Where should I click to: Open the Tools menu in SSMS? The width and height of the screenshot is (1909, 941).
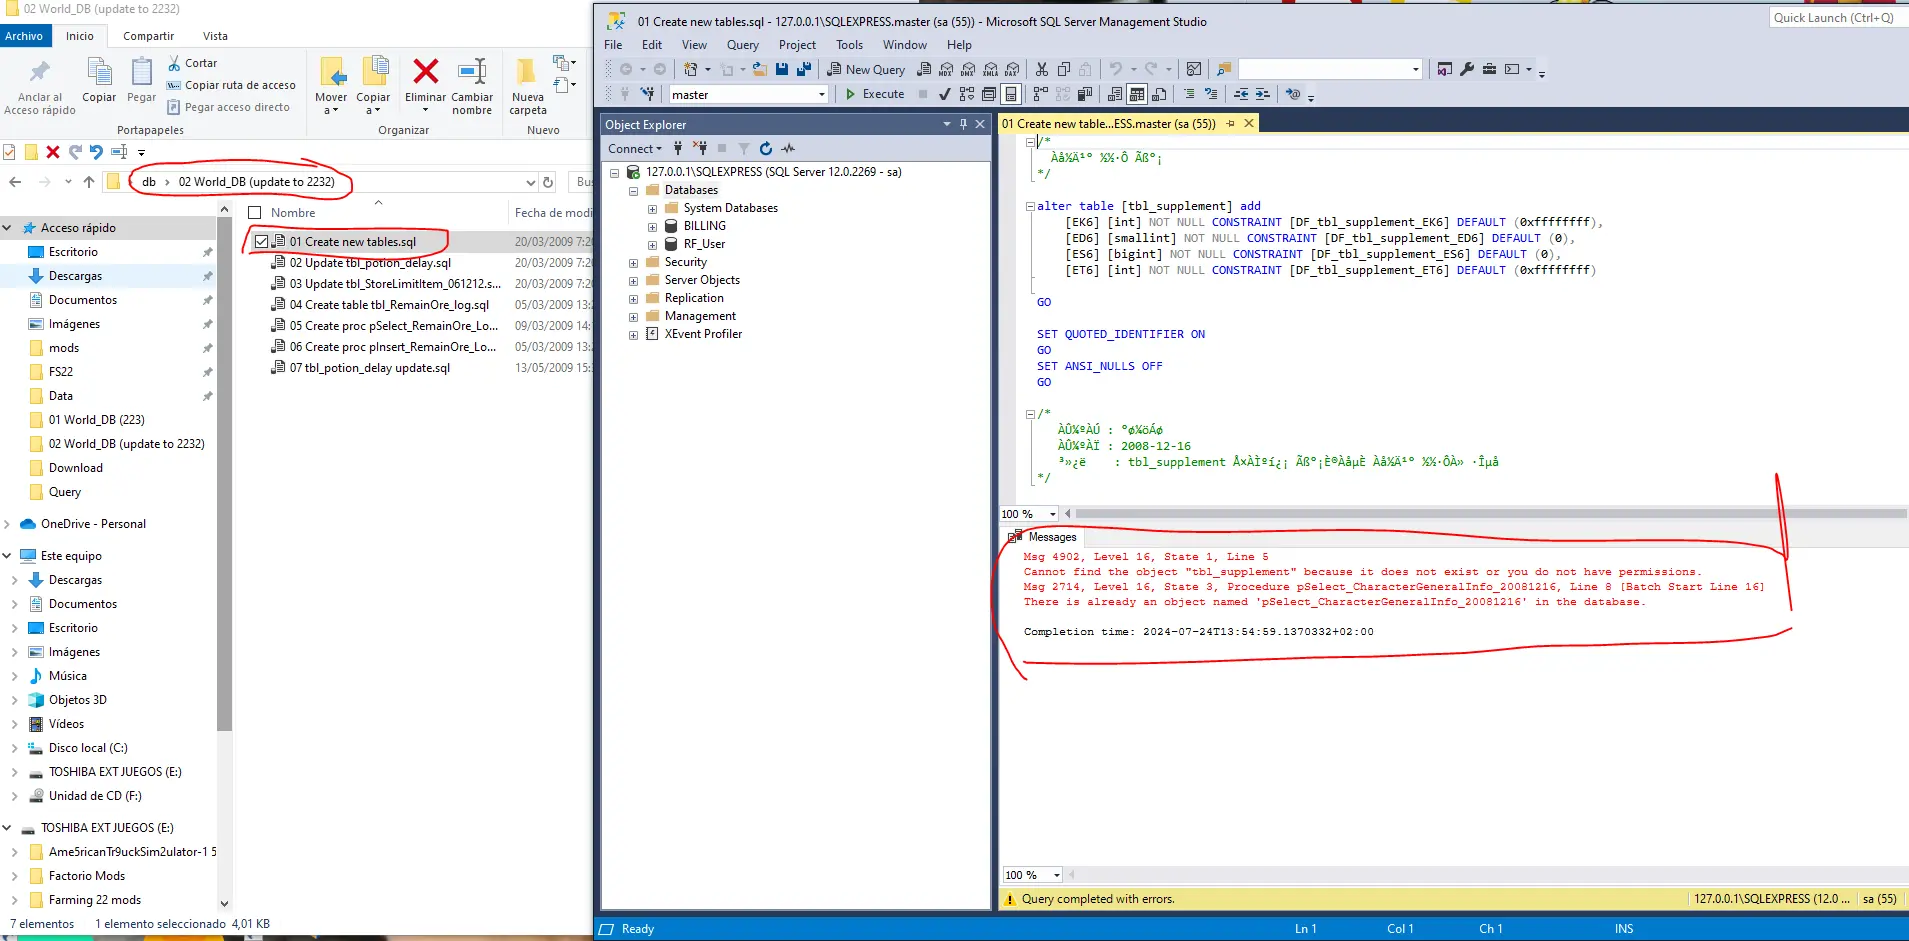(849, 45)
